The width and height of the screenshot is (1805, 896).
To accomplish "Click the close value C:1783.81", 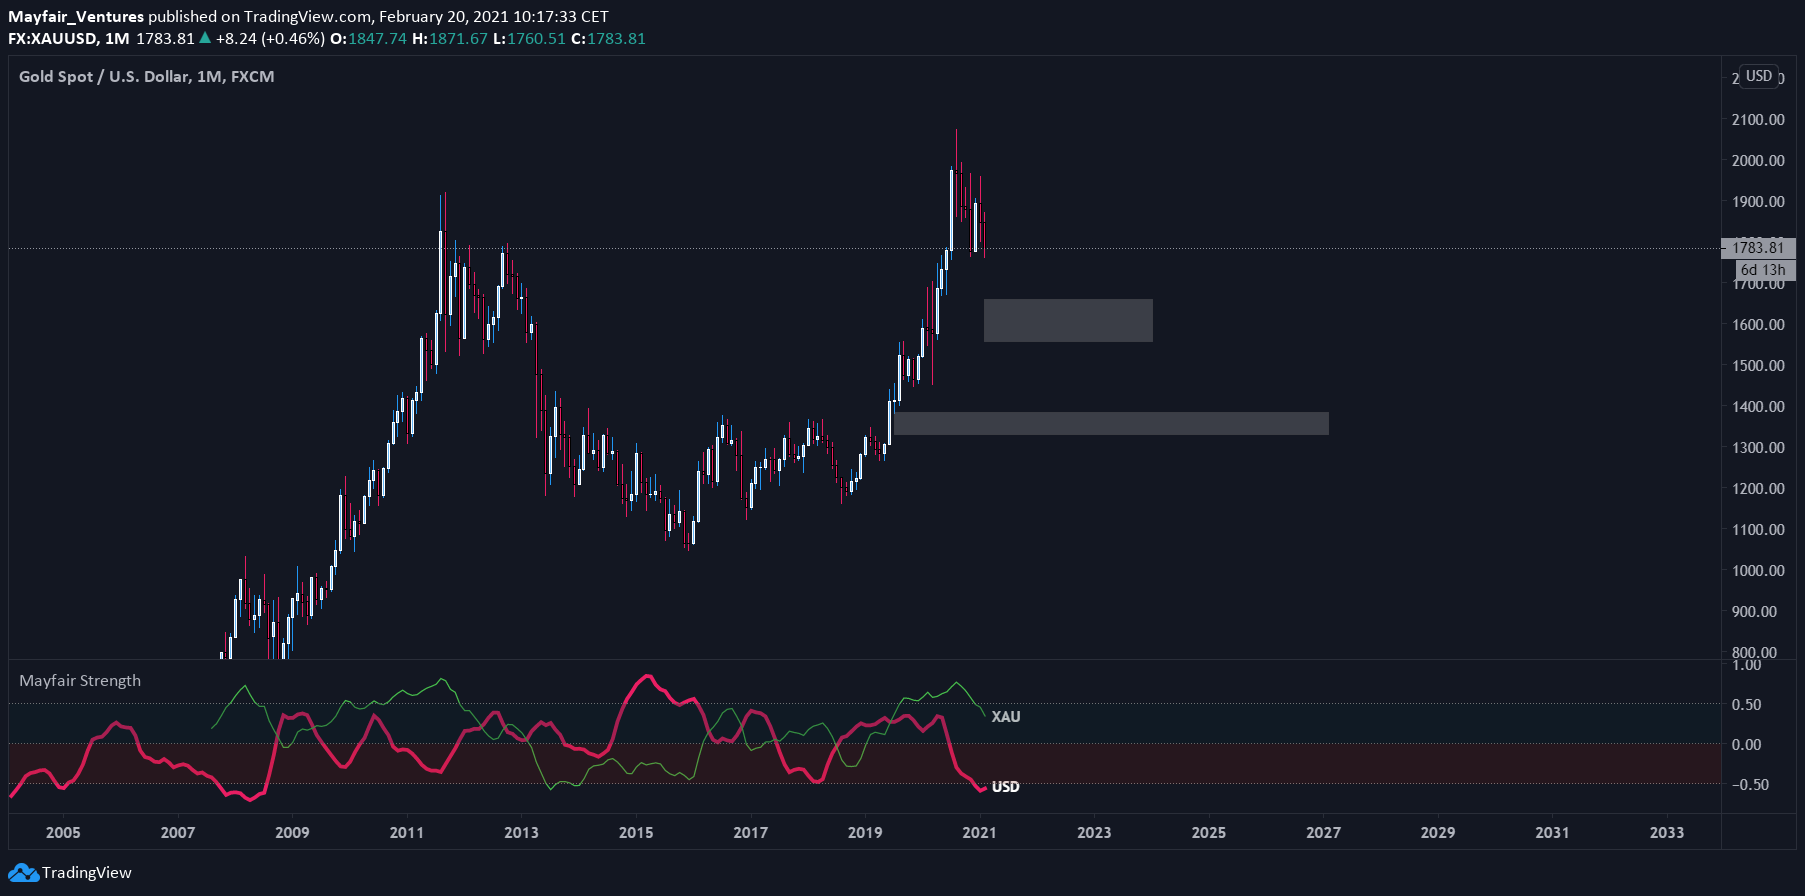I will (608, 39).
